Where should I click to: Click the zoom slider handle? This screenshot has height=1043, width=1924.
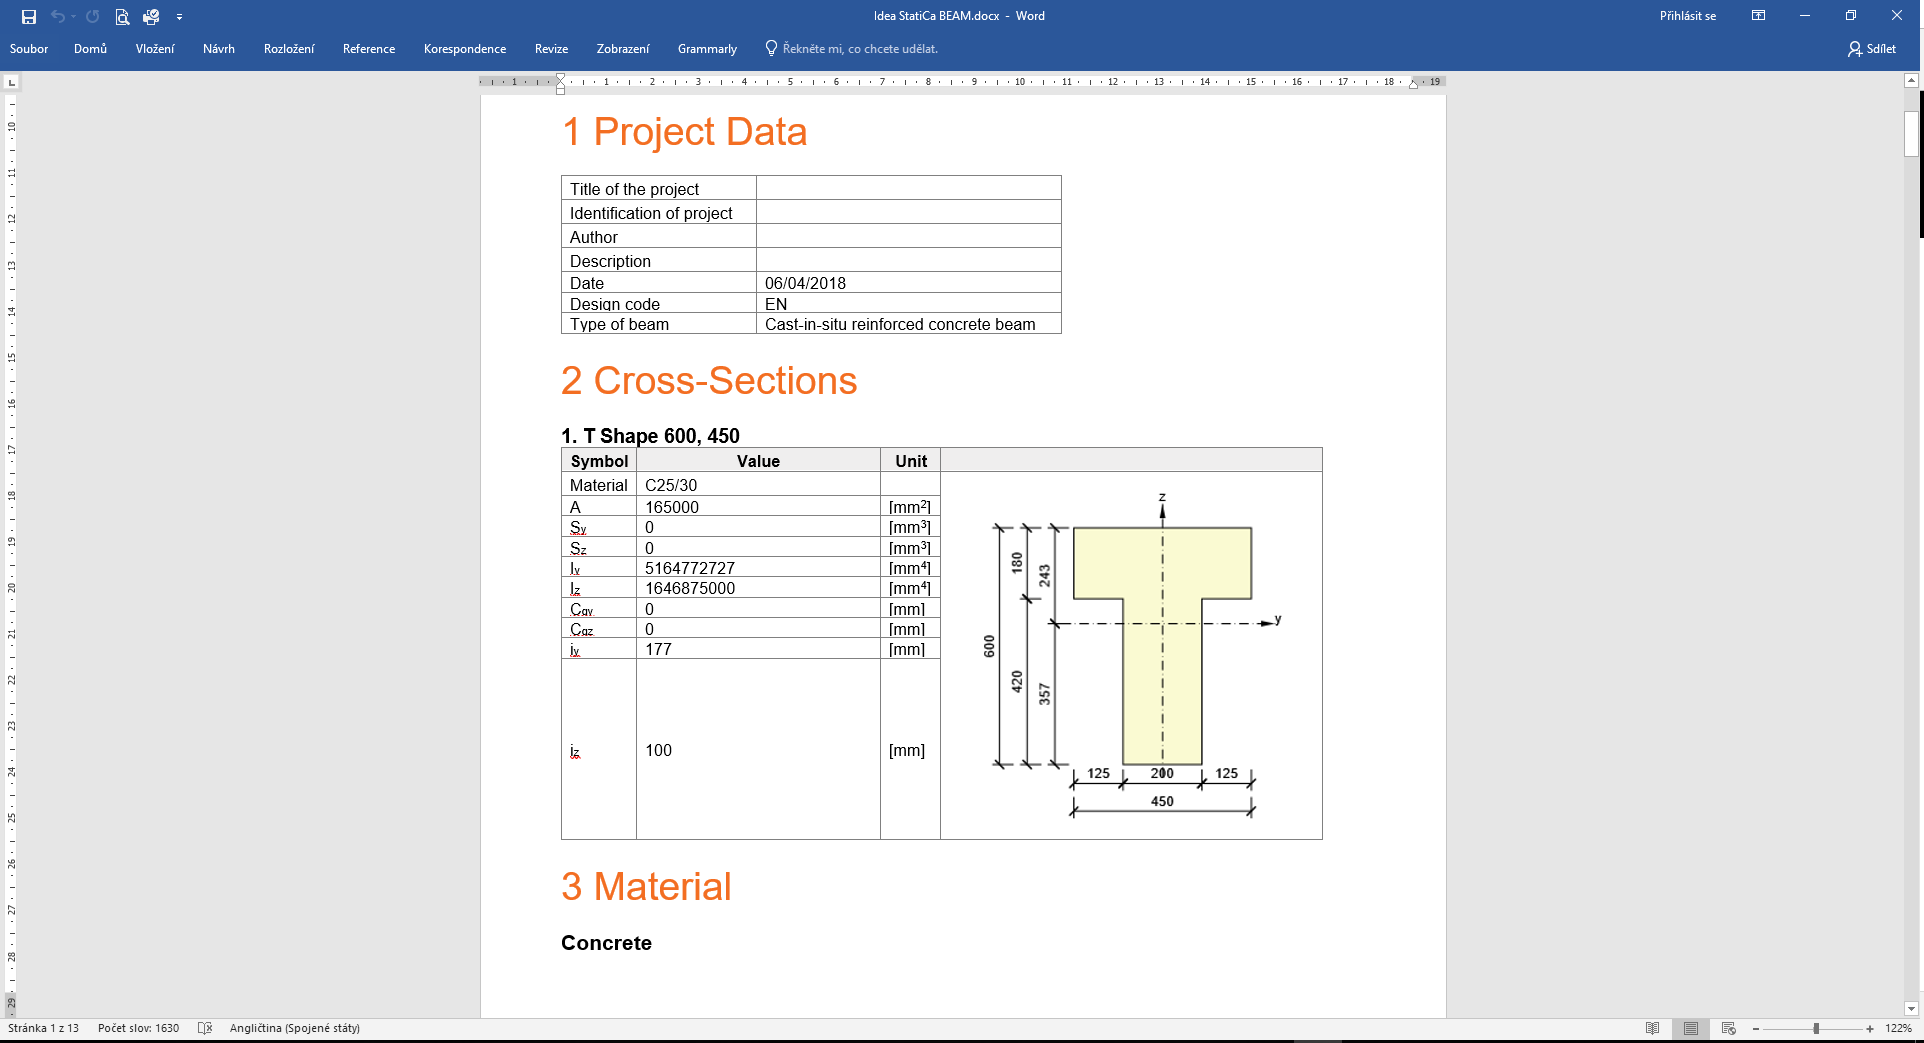coord(1816,1028)
